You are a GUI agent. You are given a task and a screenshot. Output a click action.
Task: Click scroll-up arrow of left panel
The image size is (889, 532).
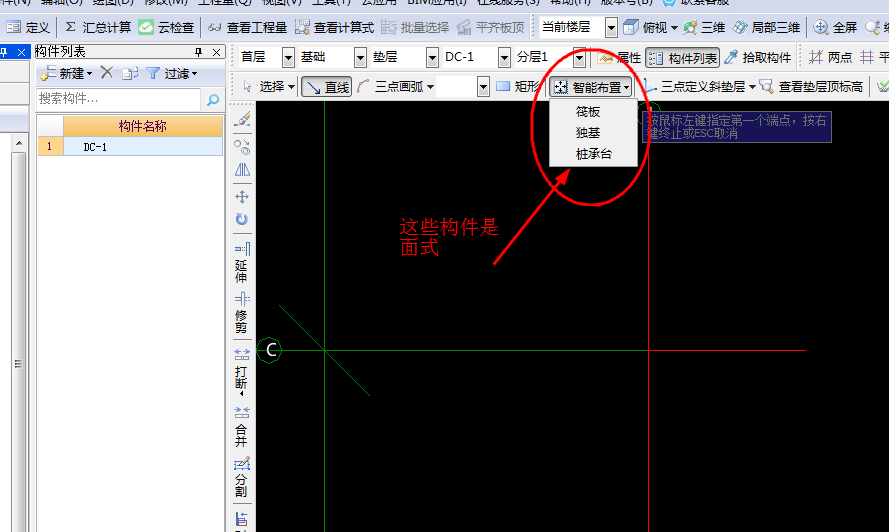(x=19, y=143)
